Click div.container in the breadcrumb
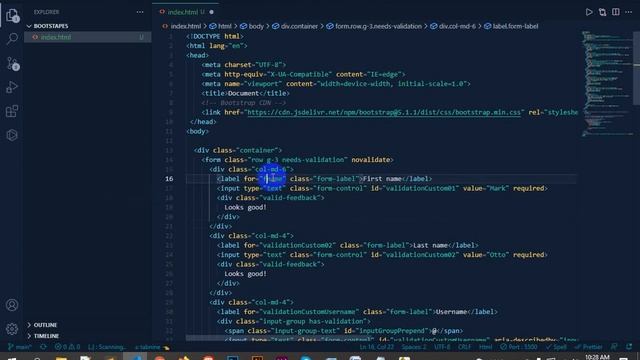The height and width of the screenshot is (360, 640). [299, 26]
